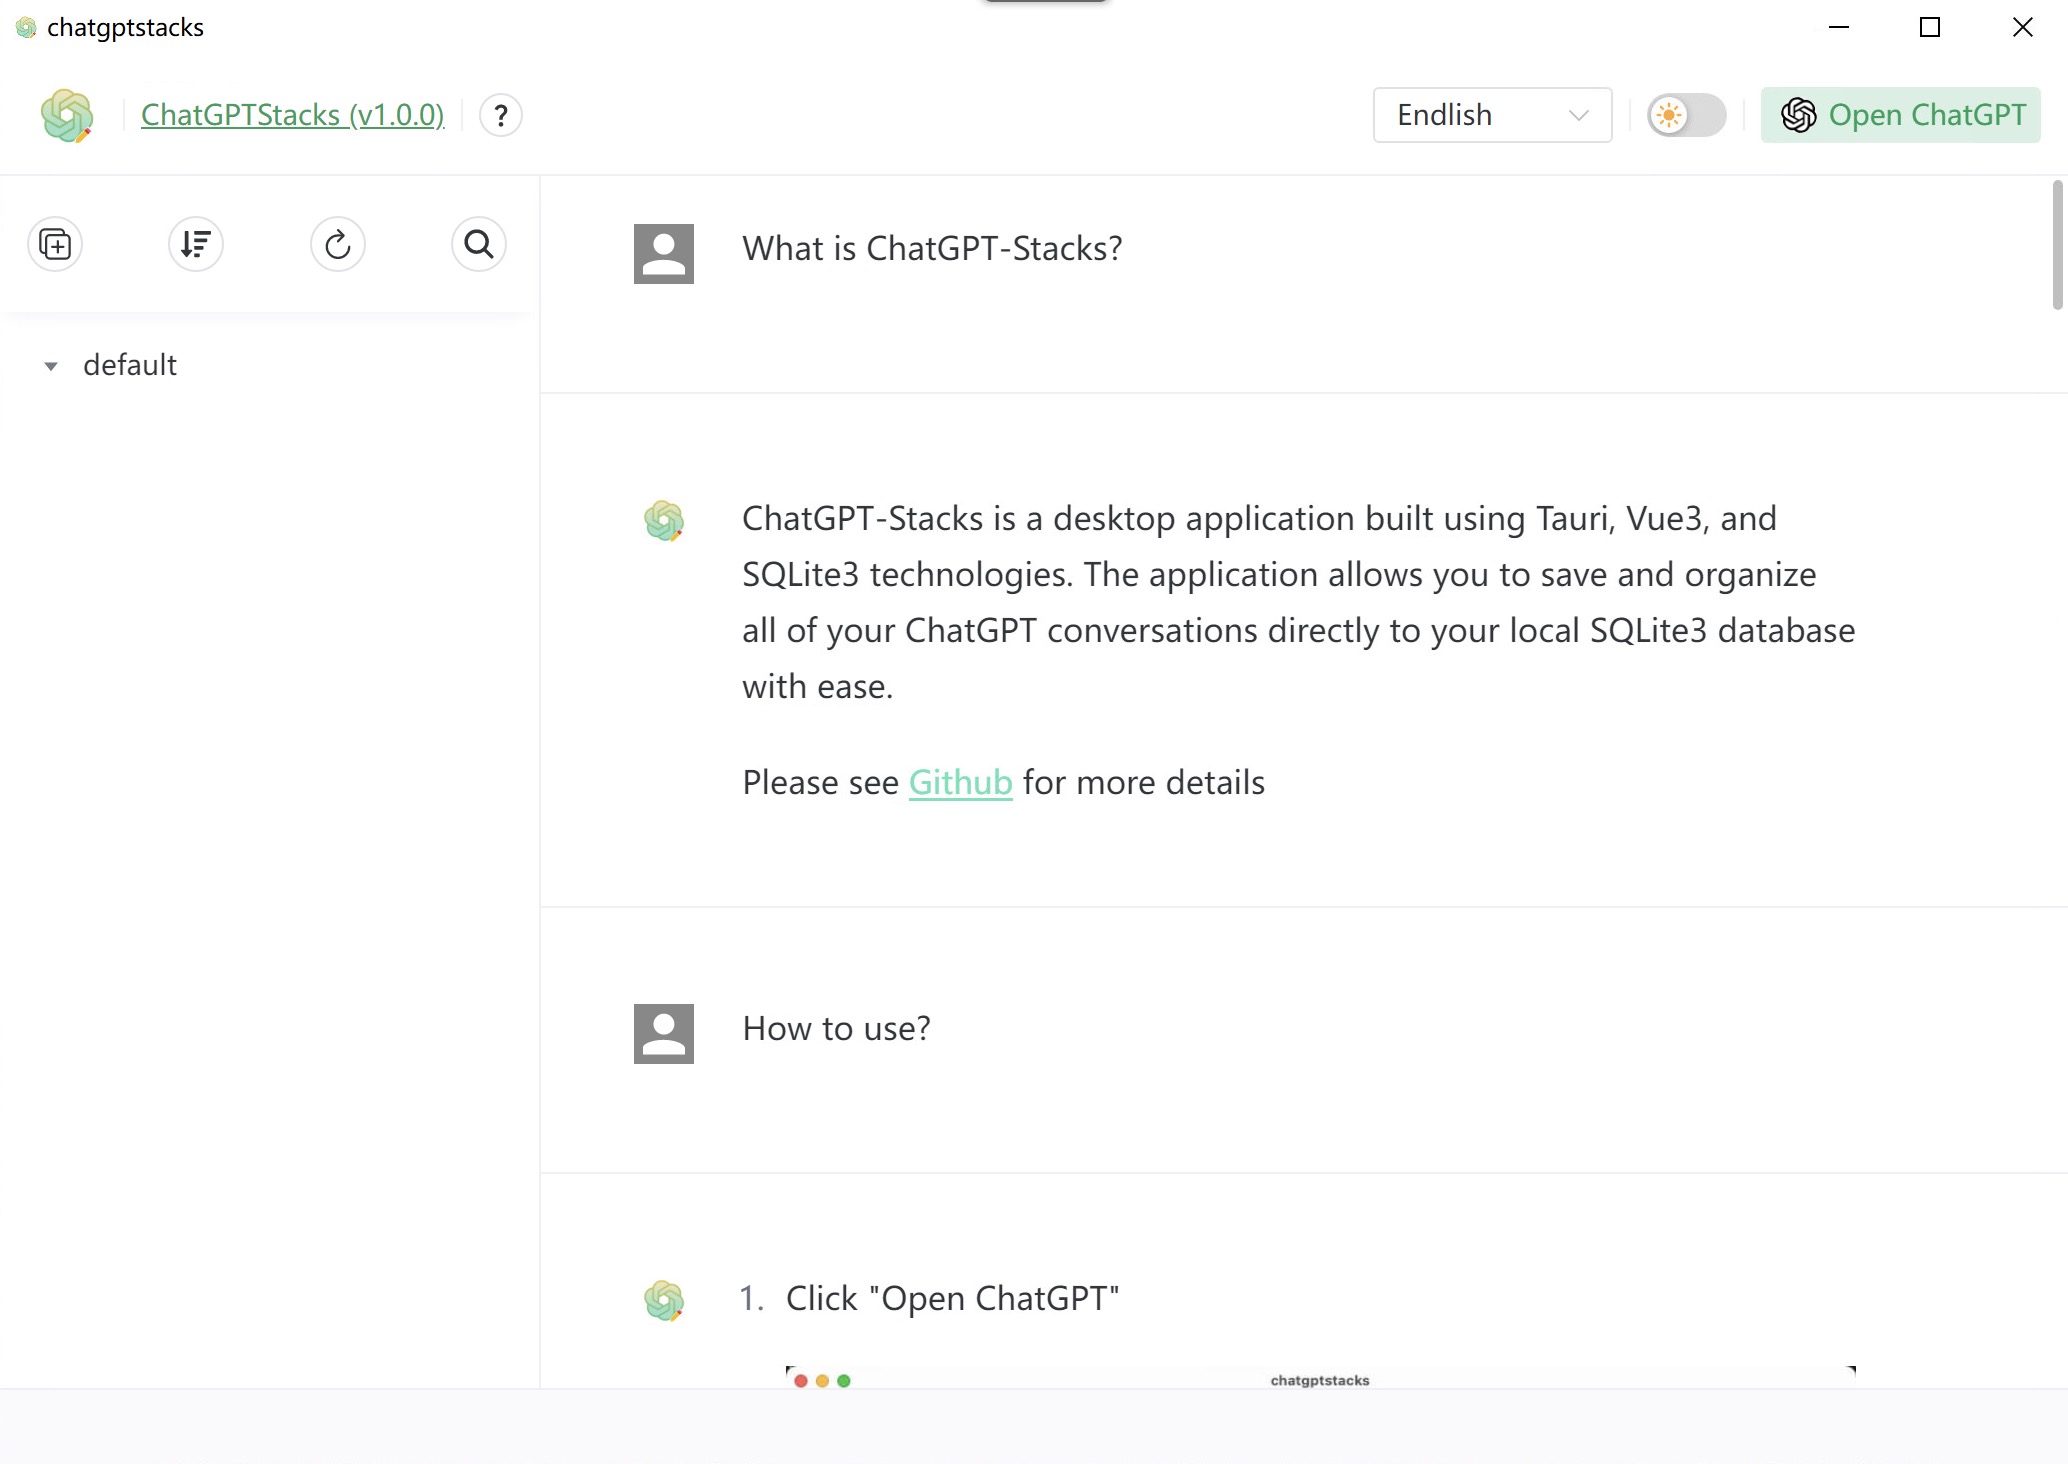Click user avatar beside "How to use?"
The image size is (2068, 1464).
[x=664, y=1033]
